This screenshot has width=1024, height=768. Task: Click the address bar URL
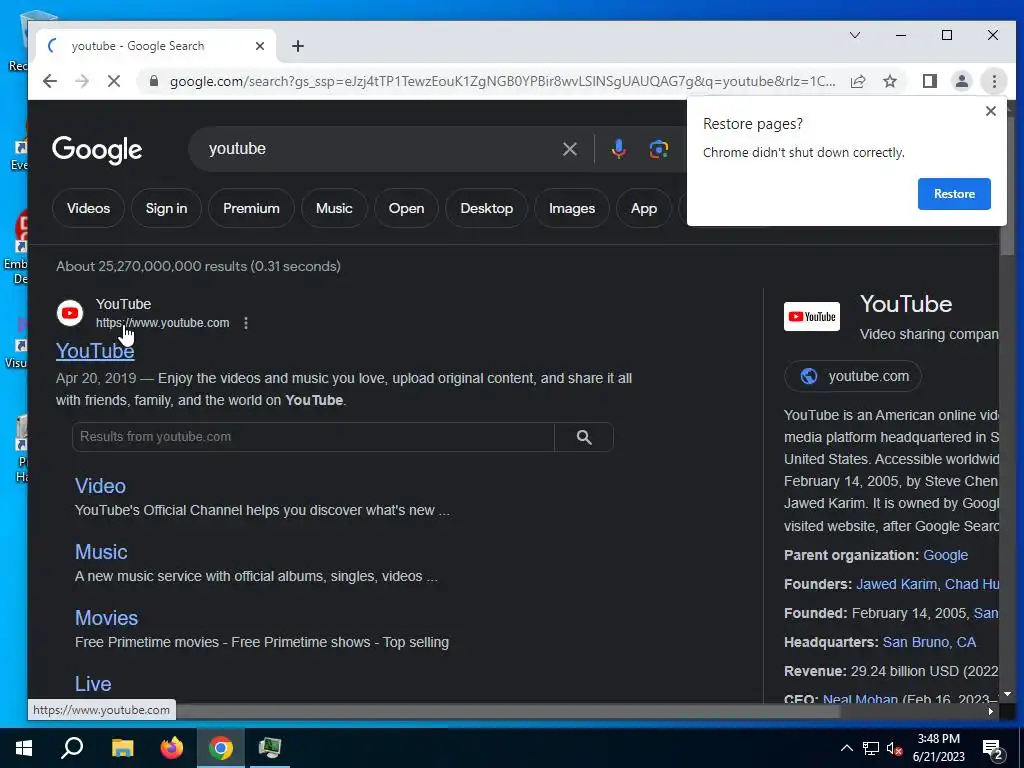coord(502,81)
